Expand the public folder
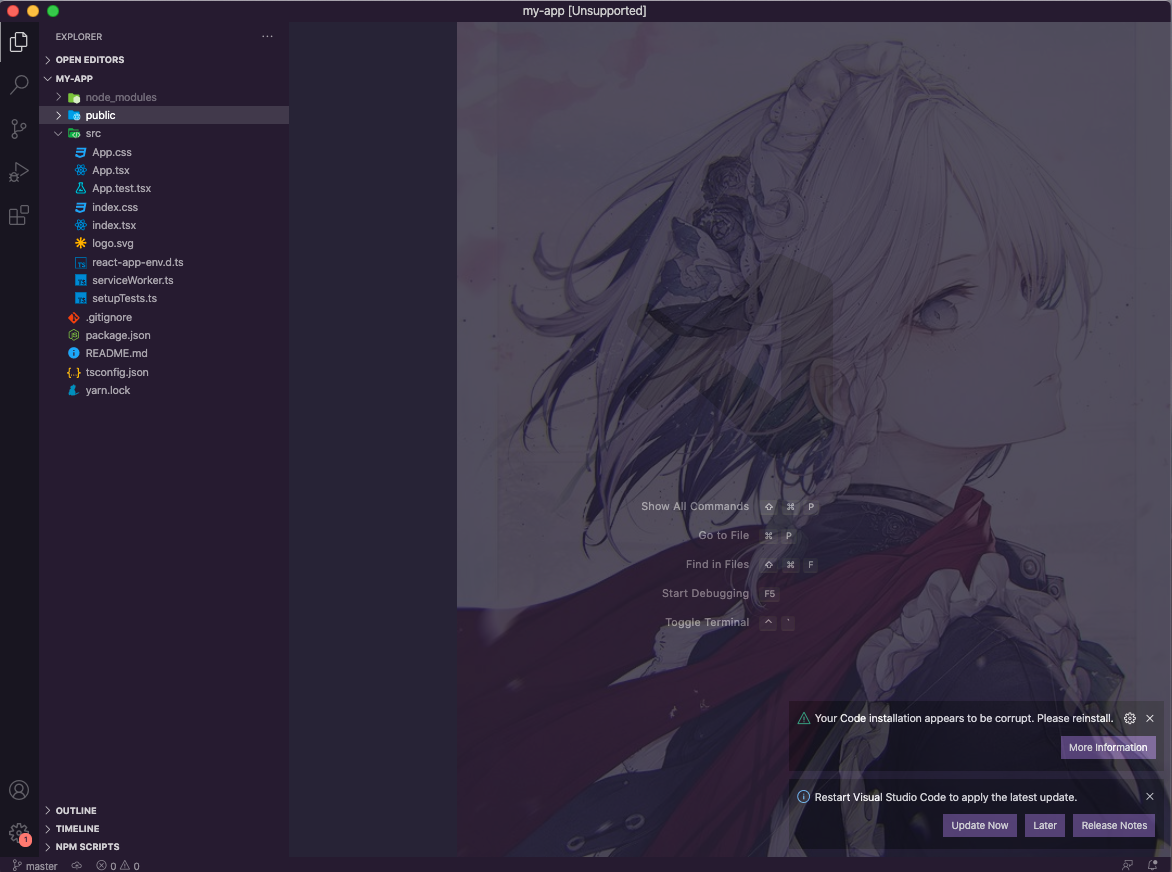The height and width of the screenshot is (872, 1172). pos(164,115)
